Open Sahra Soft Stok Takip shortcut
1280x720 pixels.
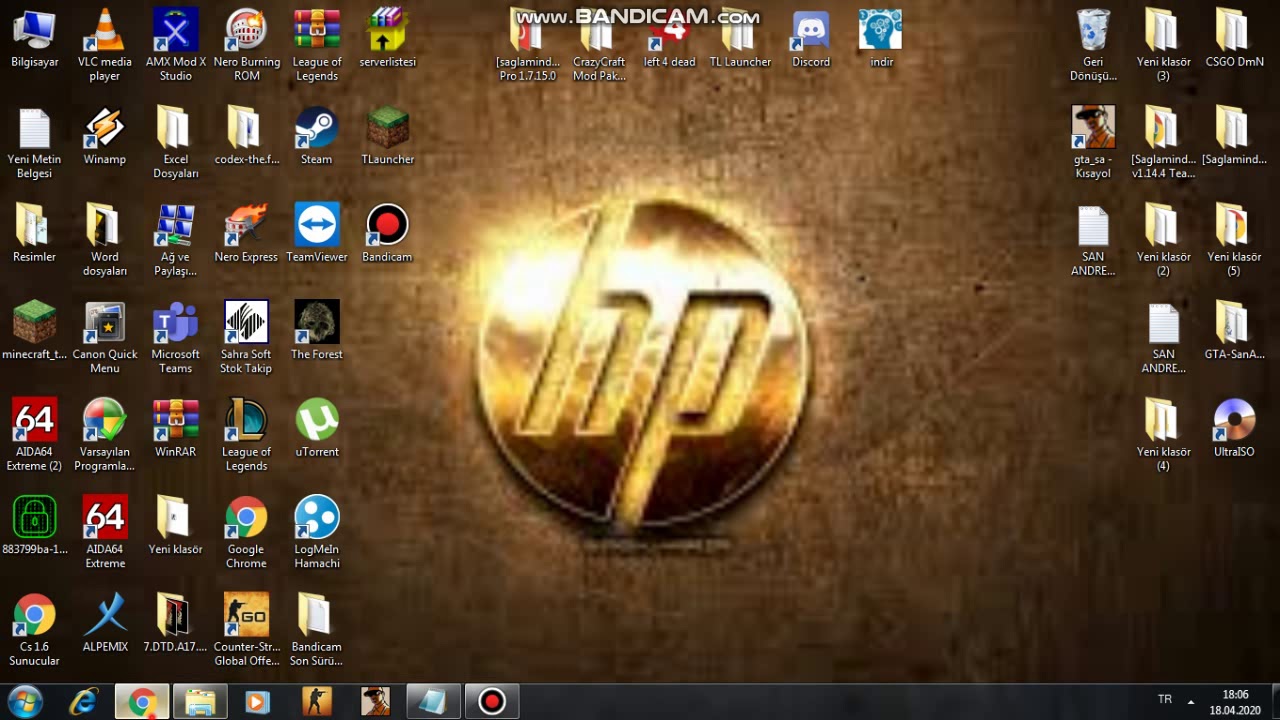click(x=246, y=337)
